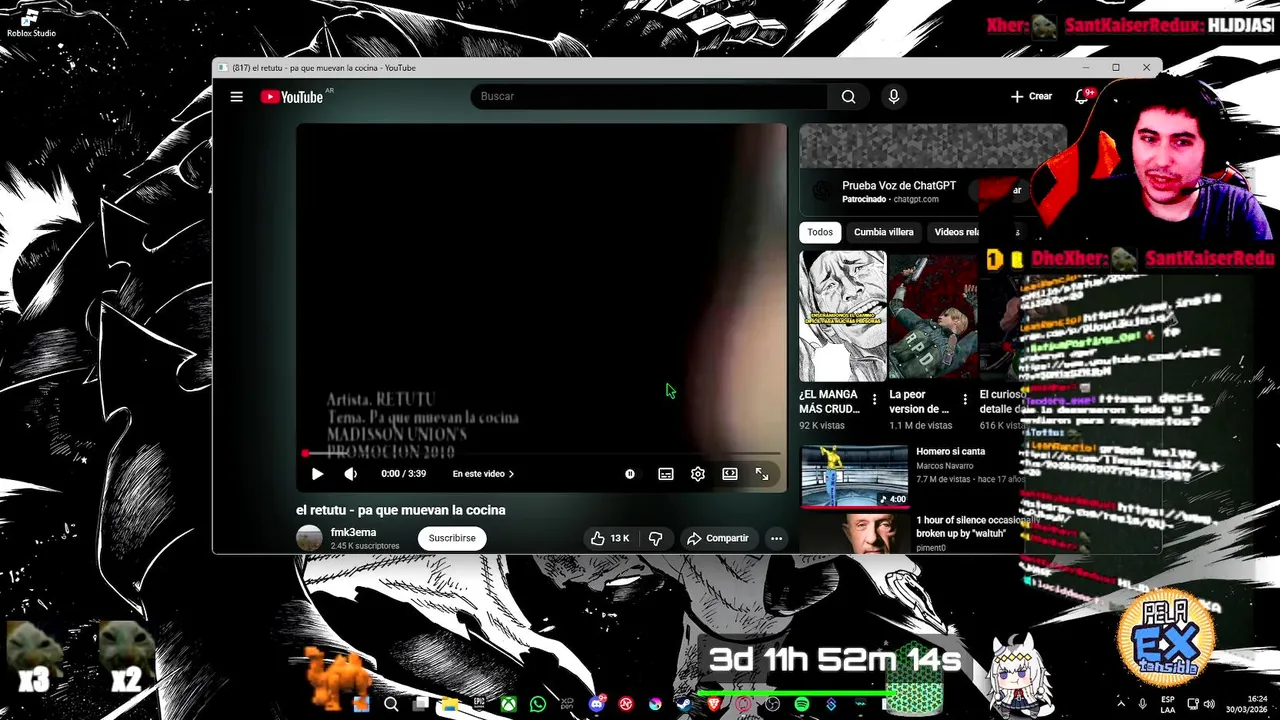The width and height of the screenshot is (1280, 720).
Task: Go to the YouTube home logo
Action: coord(291,97)
